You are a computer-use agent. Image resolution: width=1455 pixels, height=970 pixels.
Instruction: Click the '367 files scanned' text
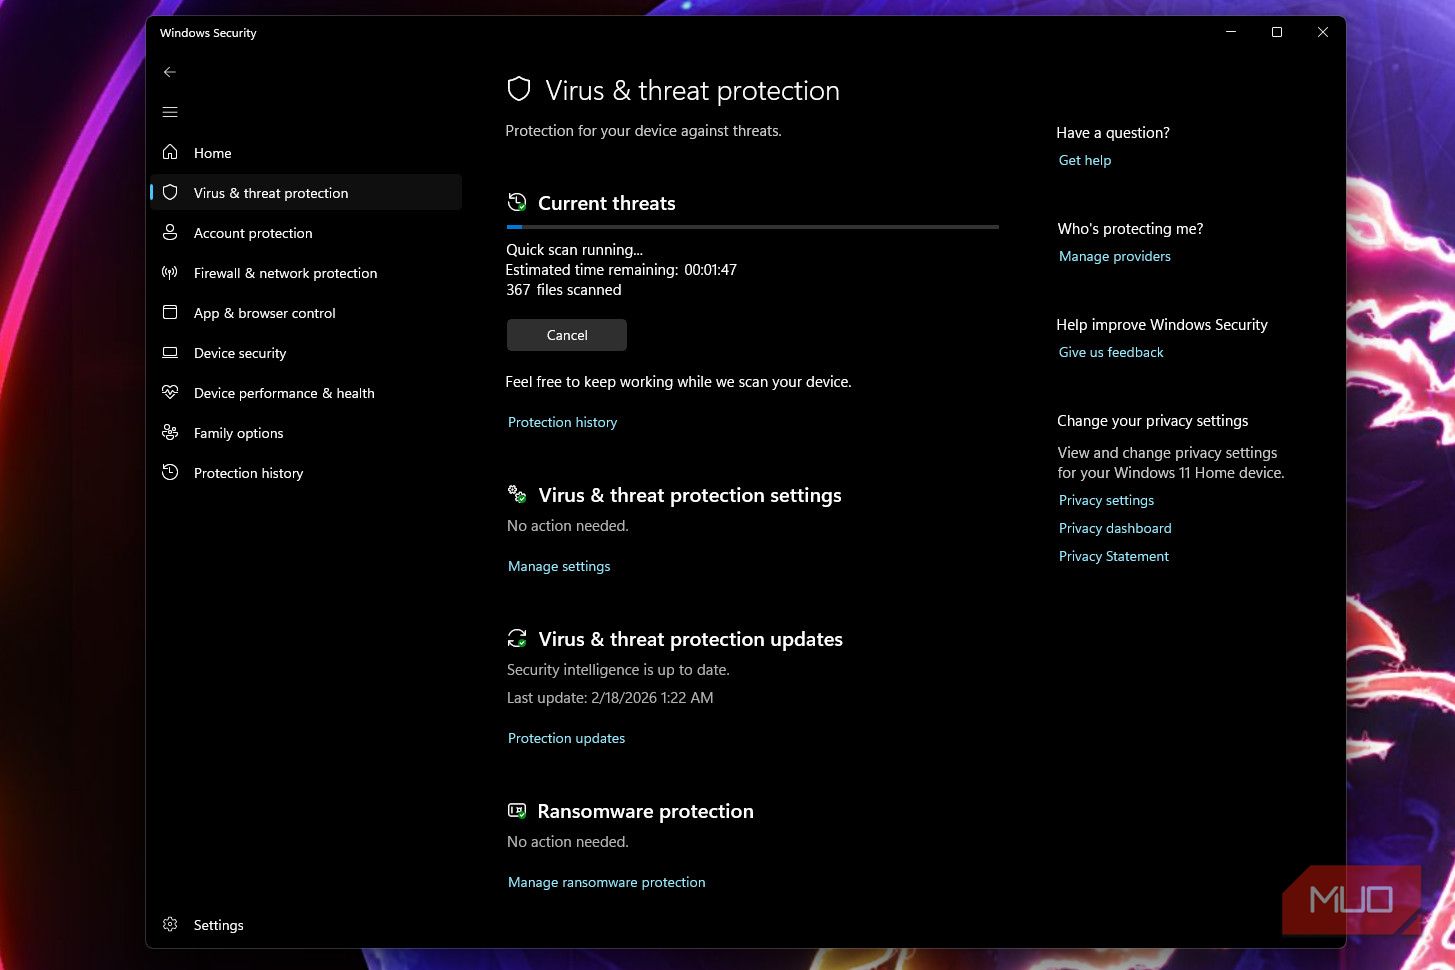point(564,290)
